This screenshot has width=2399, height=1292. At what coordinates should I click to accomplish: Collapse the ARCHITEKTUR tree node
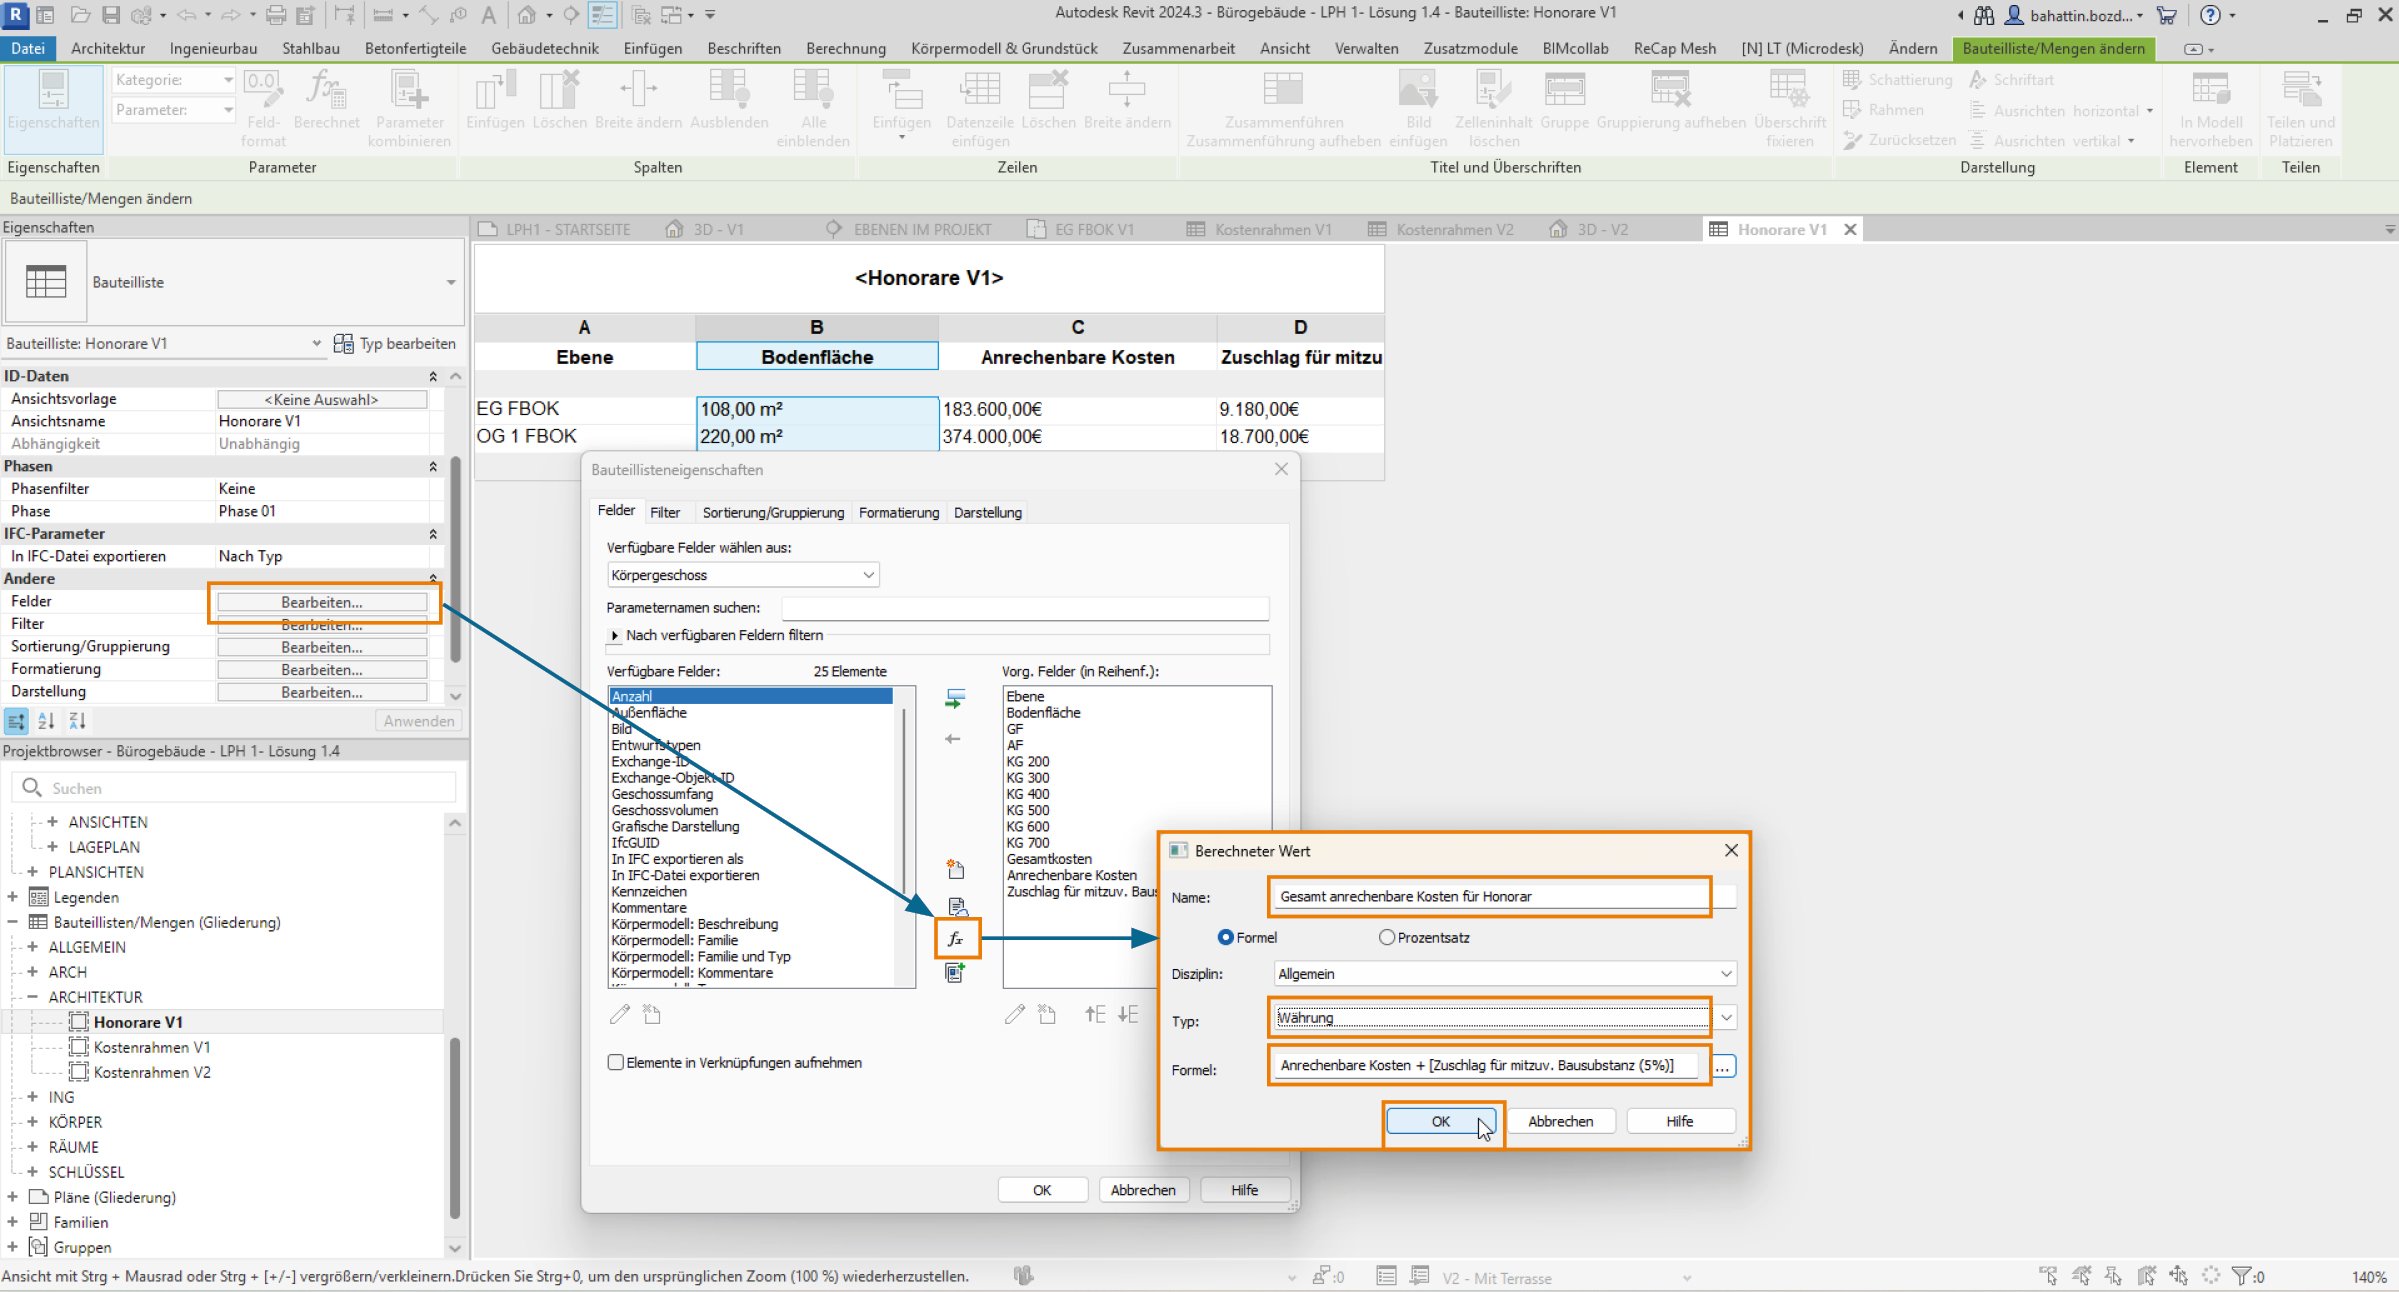tap(32, 997)
